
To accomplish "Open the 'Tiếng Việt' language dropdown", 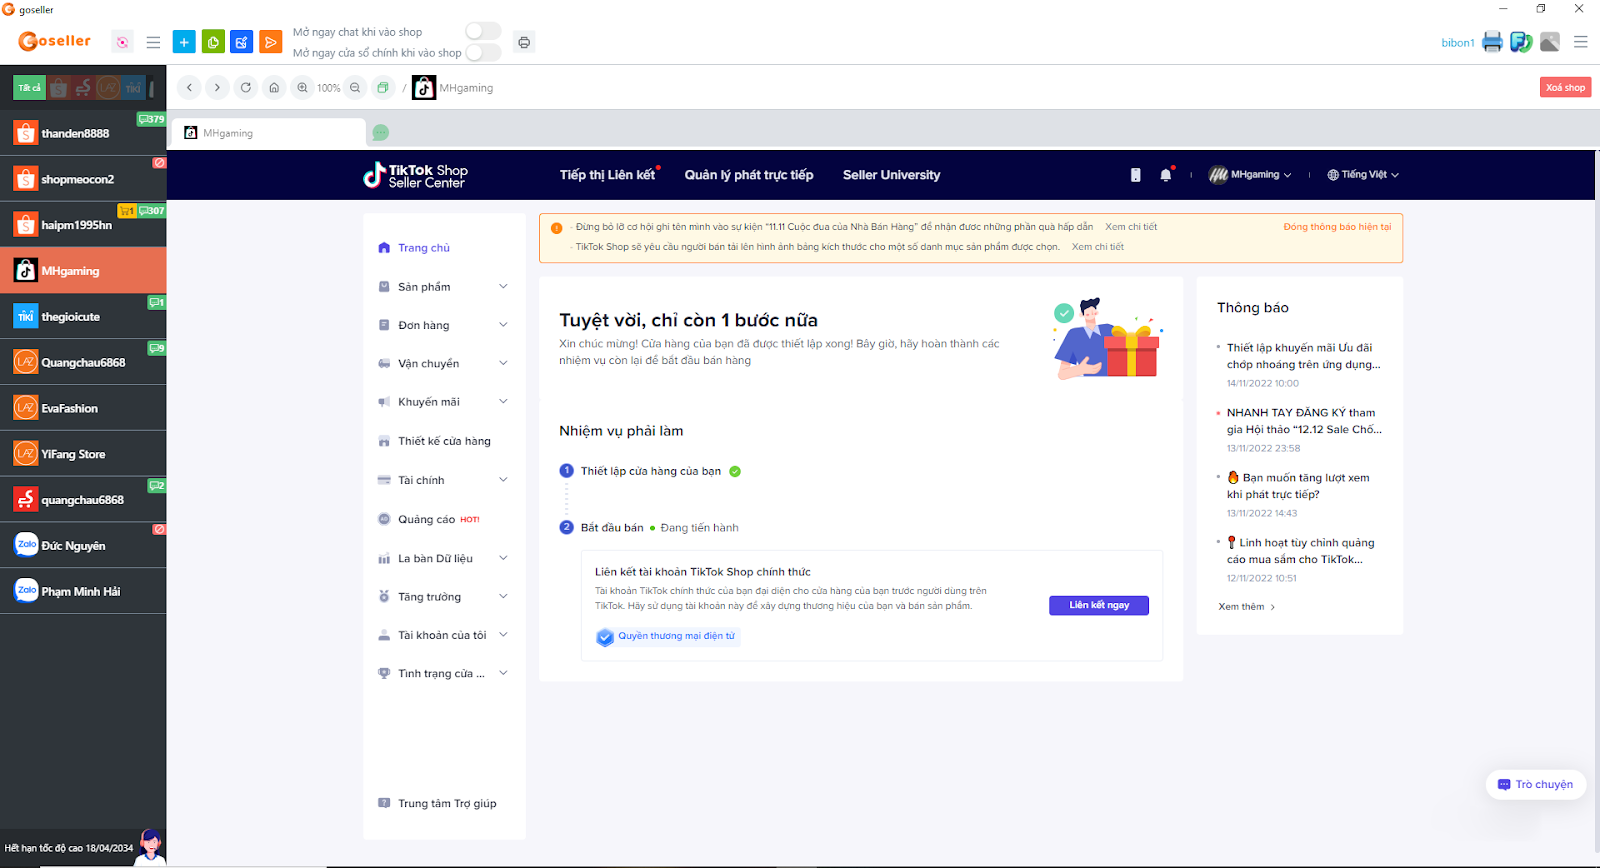I will click(1363, 175).
